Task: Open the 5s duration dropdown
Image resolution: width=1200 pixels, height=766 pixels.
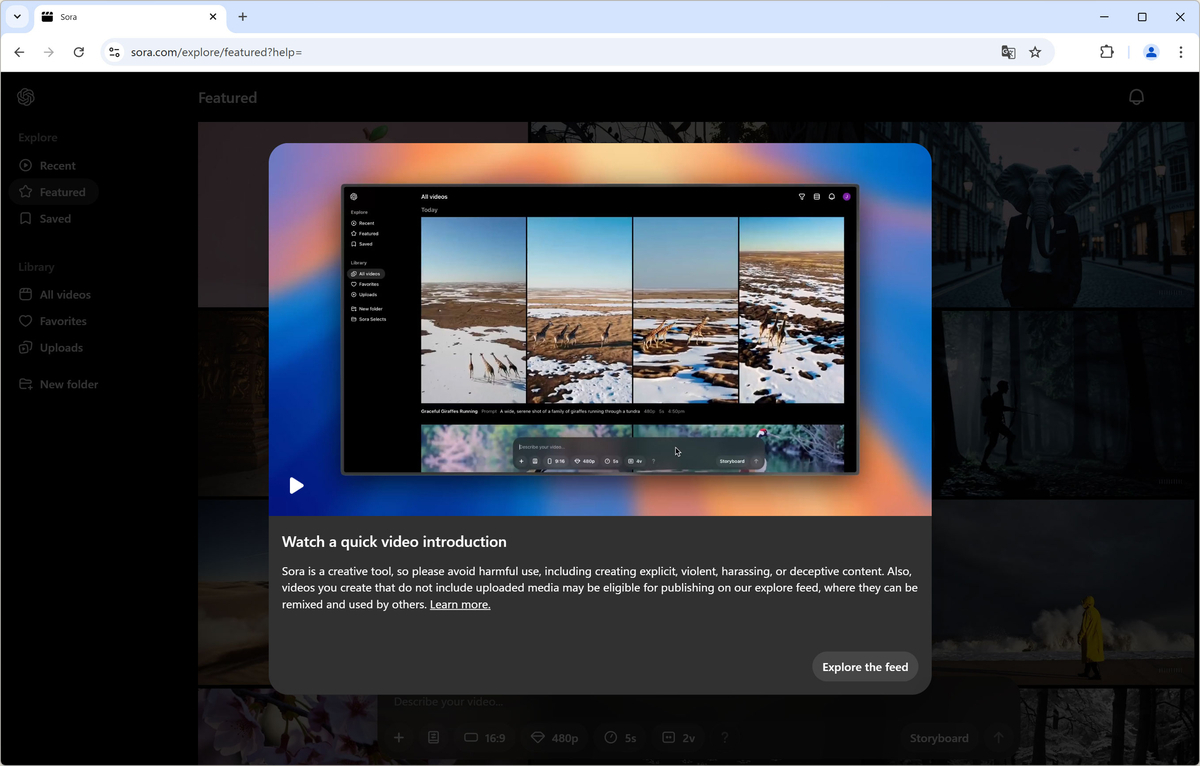Action: click(x=621, y=738)
